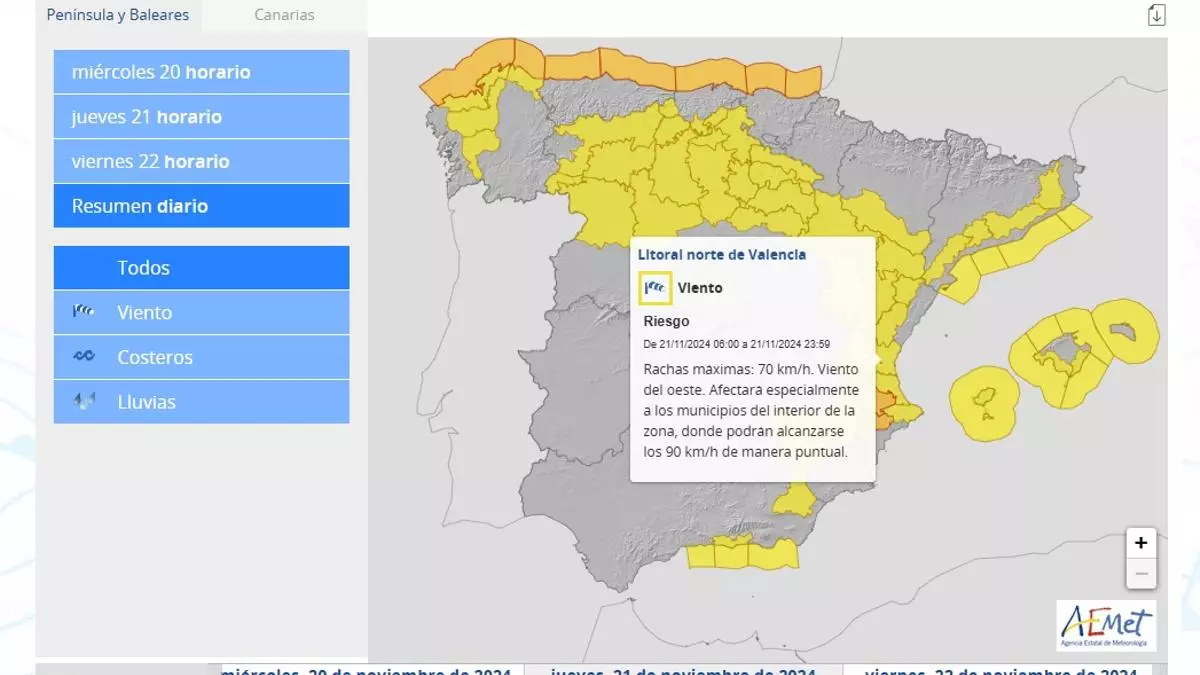
Task: Click the waves icon next to Costeros
Action: point(84,357)
